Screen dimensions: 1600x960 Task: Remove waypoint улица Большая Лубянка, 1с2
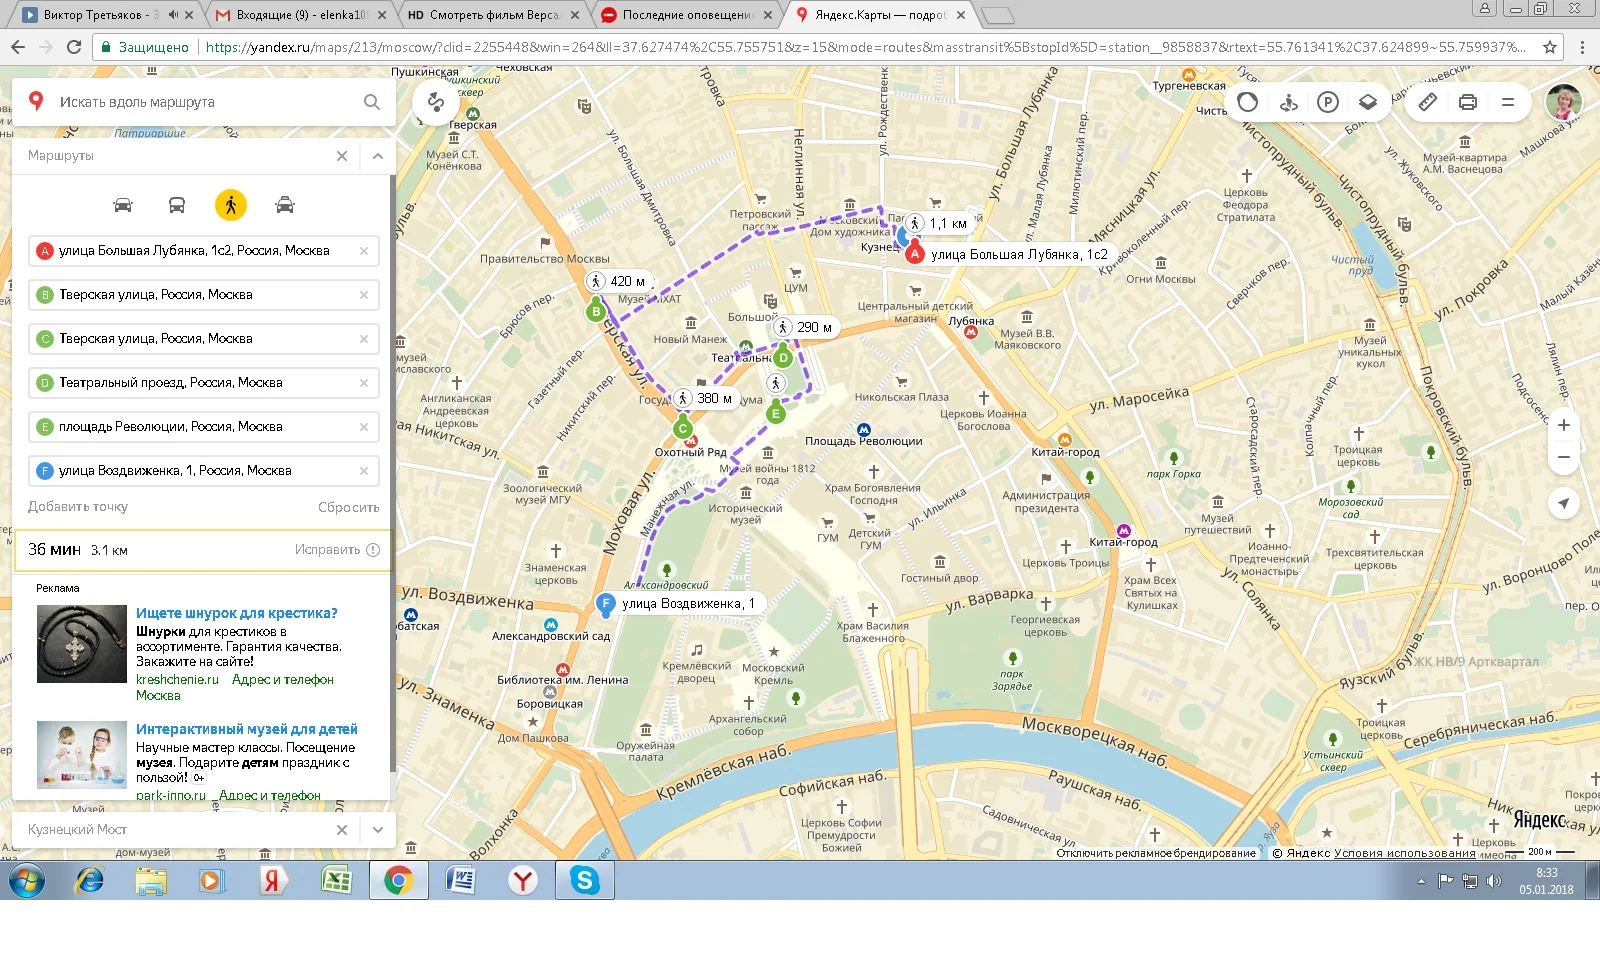(x=364, y=251)
